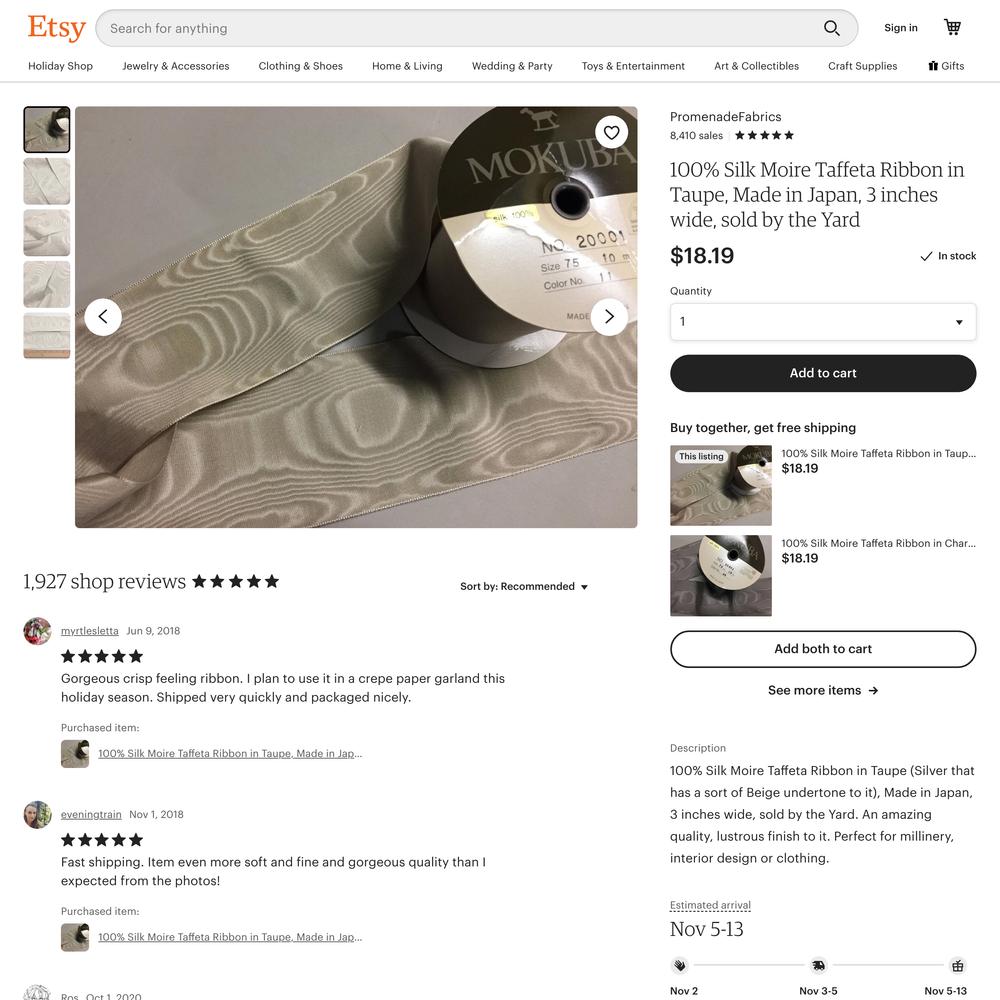Screen dimensions: 1000x1000
Task: Select the second product thumbnail
Action: pyautogui.click(x=47, y=182)
